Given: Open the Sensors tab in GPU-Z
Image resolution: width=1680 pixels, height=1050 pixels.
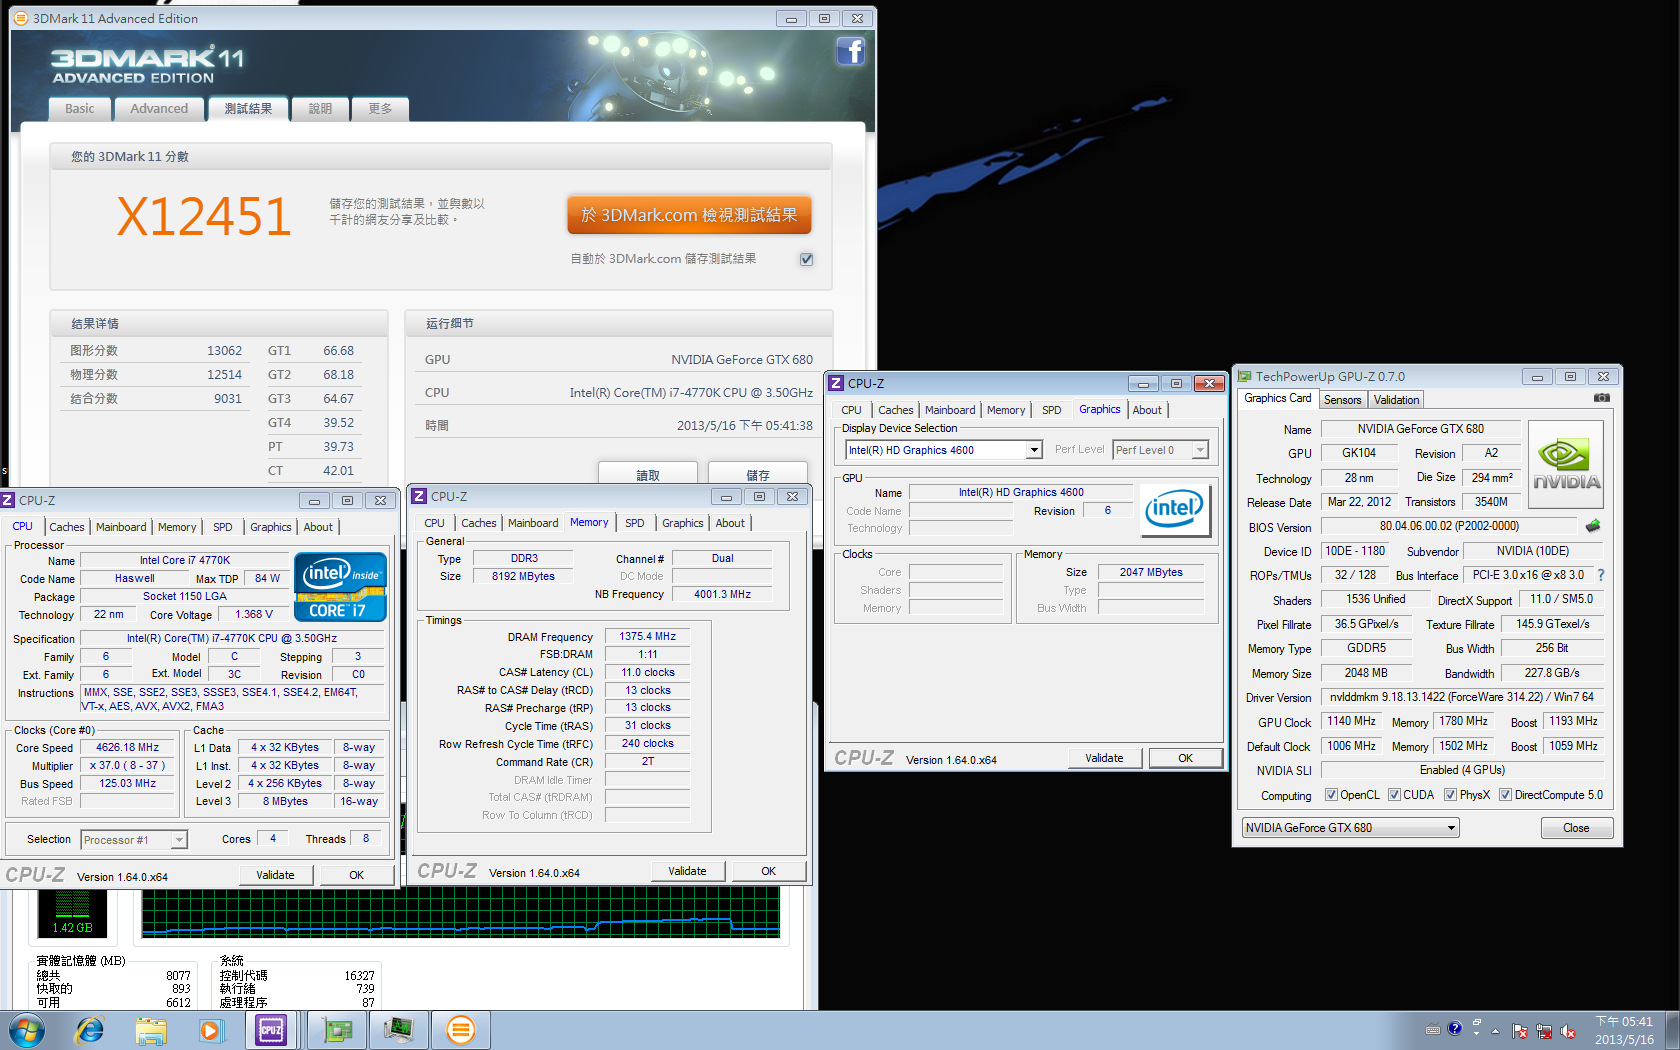Looking at the screenshot, I should (x=1342, y=400).
